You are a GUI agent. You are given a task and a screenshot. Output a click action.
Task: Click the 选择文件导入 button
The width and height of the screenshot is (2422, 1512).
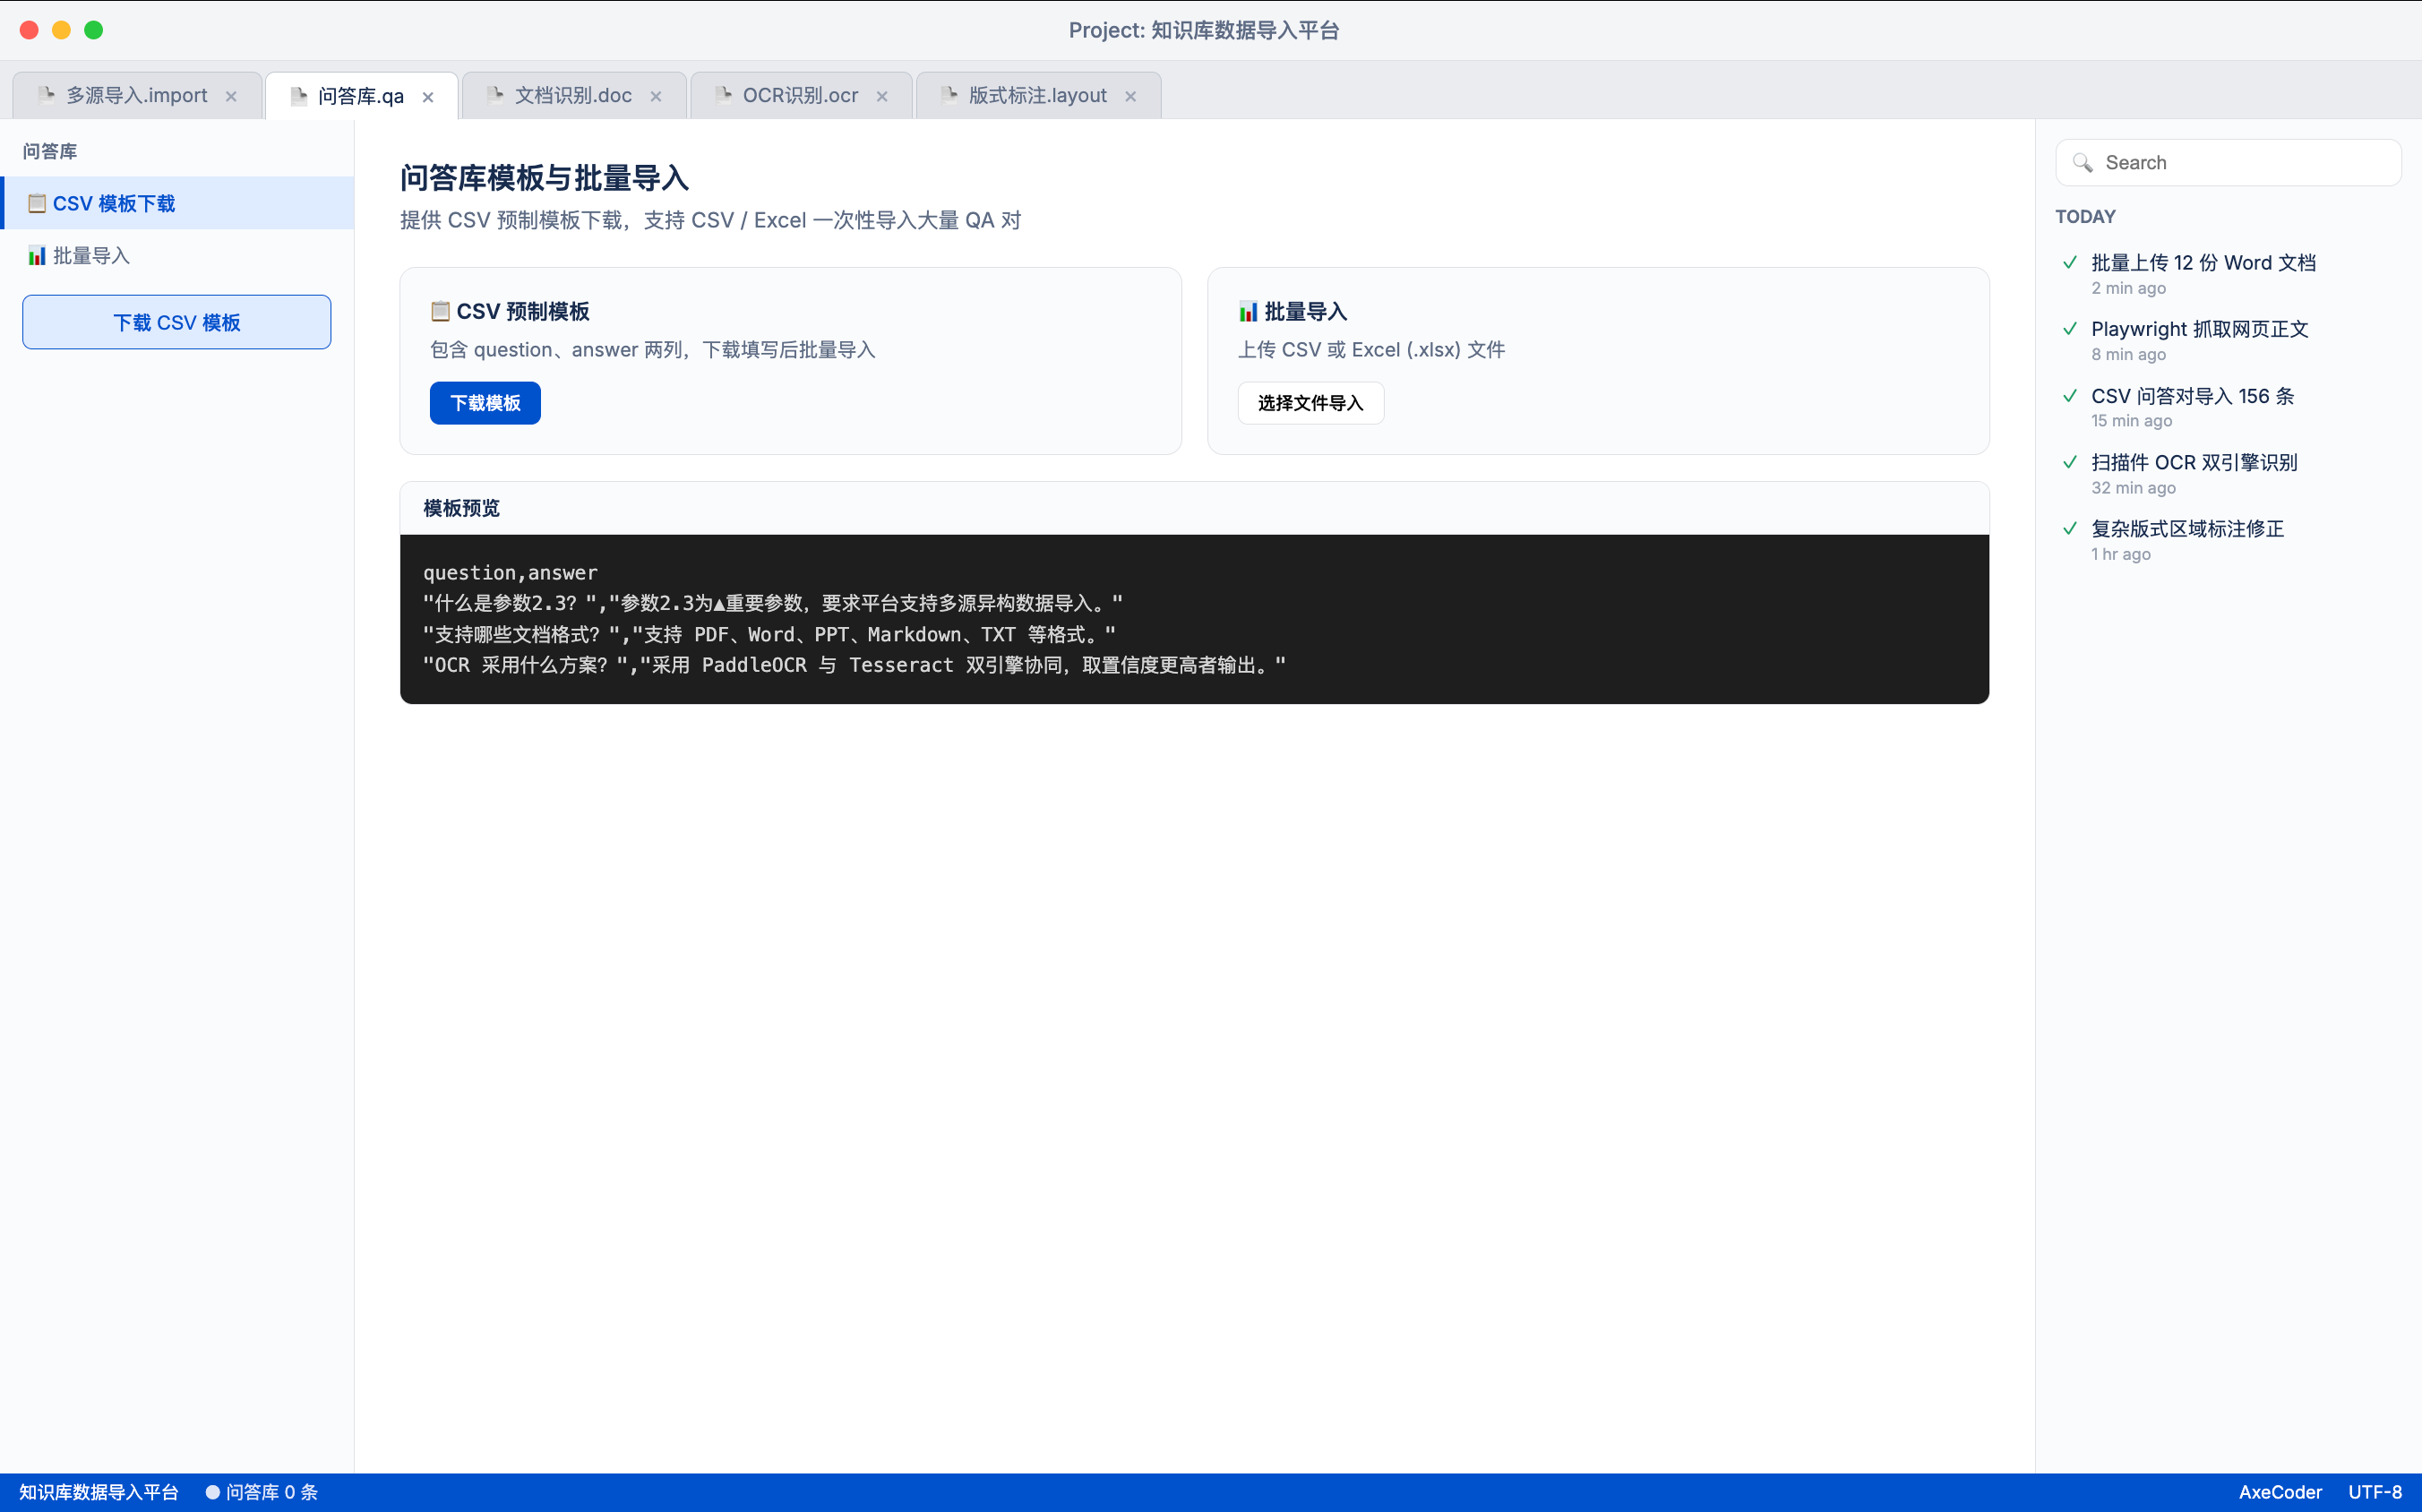click(x=1310, y=403)
